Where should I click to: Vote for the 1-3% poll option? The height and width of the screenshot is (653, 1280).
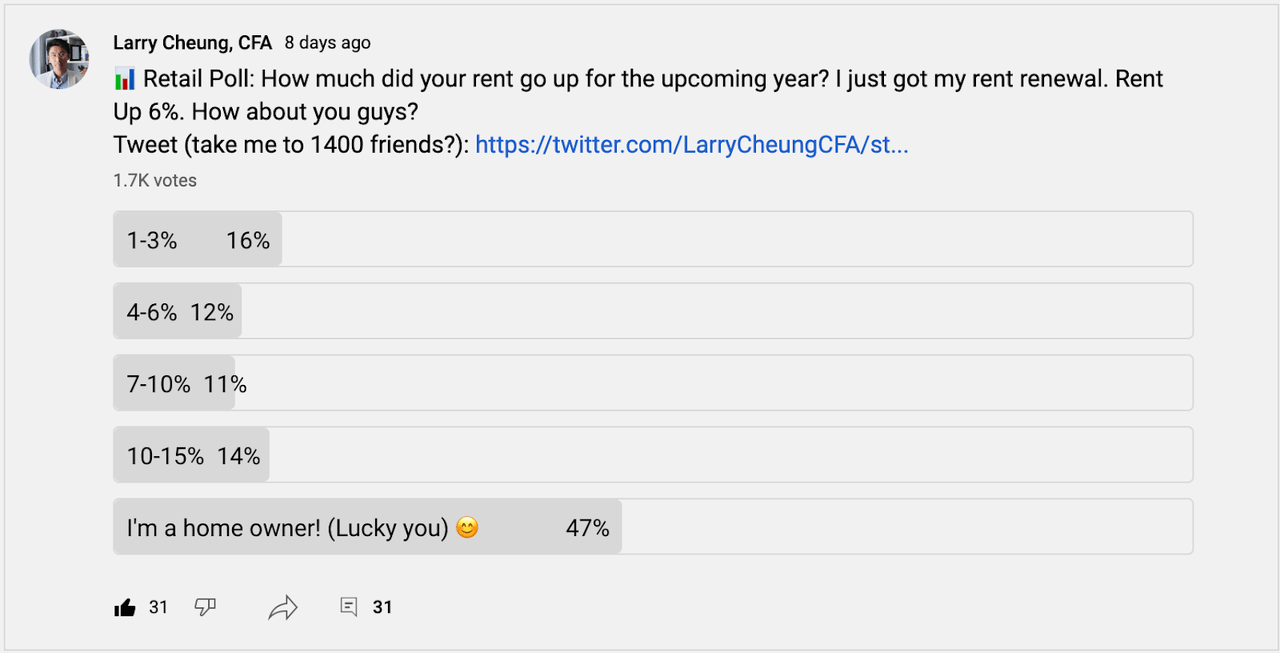tap(652, 239)
